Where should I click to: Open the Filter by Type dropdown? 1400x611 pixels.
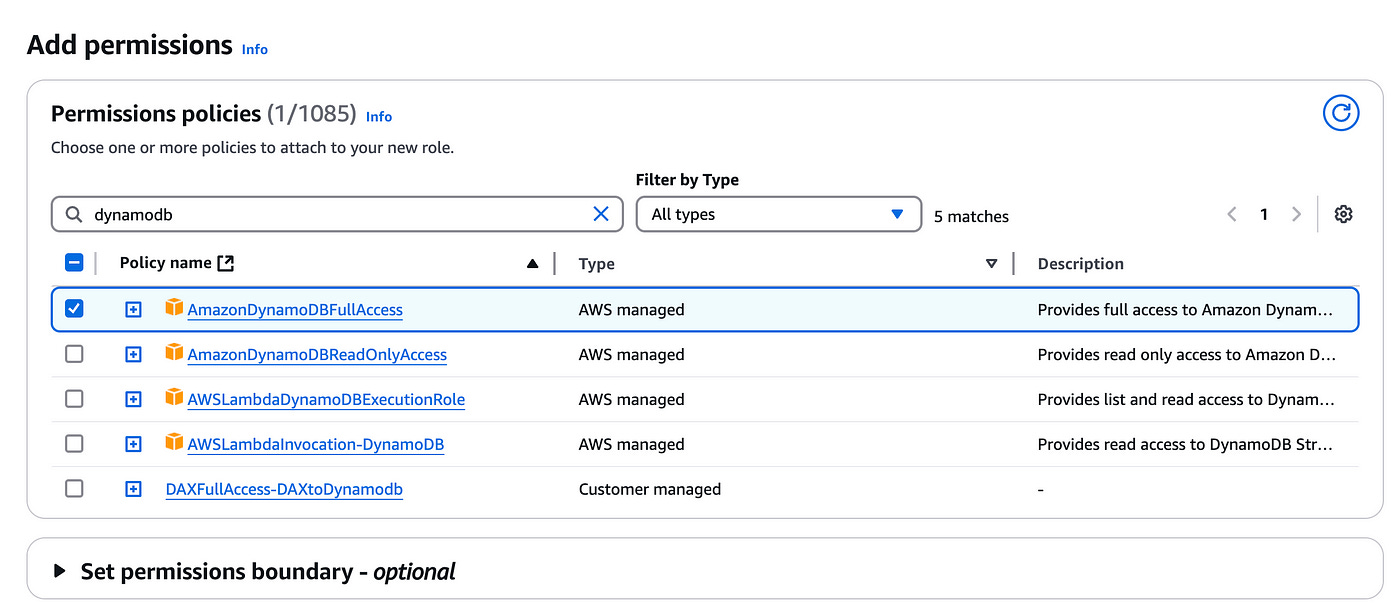pyautogui.click(x=778, y=214)
